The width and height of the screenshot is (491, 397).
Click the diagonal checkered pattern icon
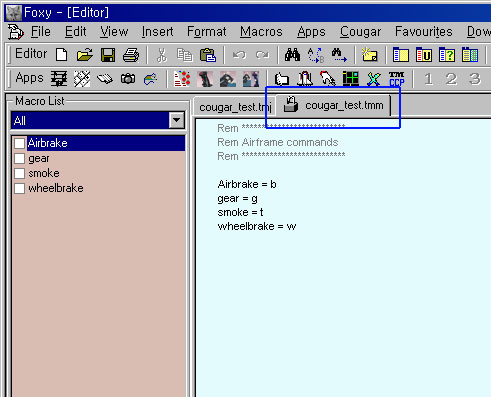click(x=82, y=79)
